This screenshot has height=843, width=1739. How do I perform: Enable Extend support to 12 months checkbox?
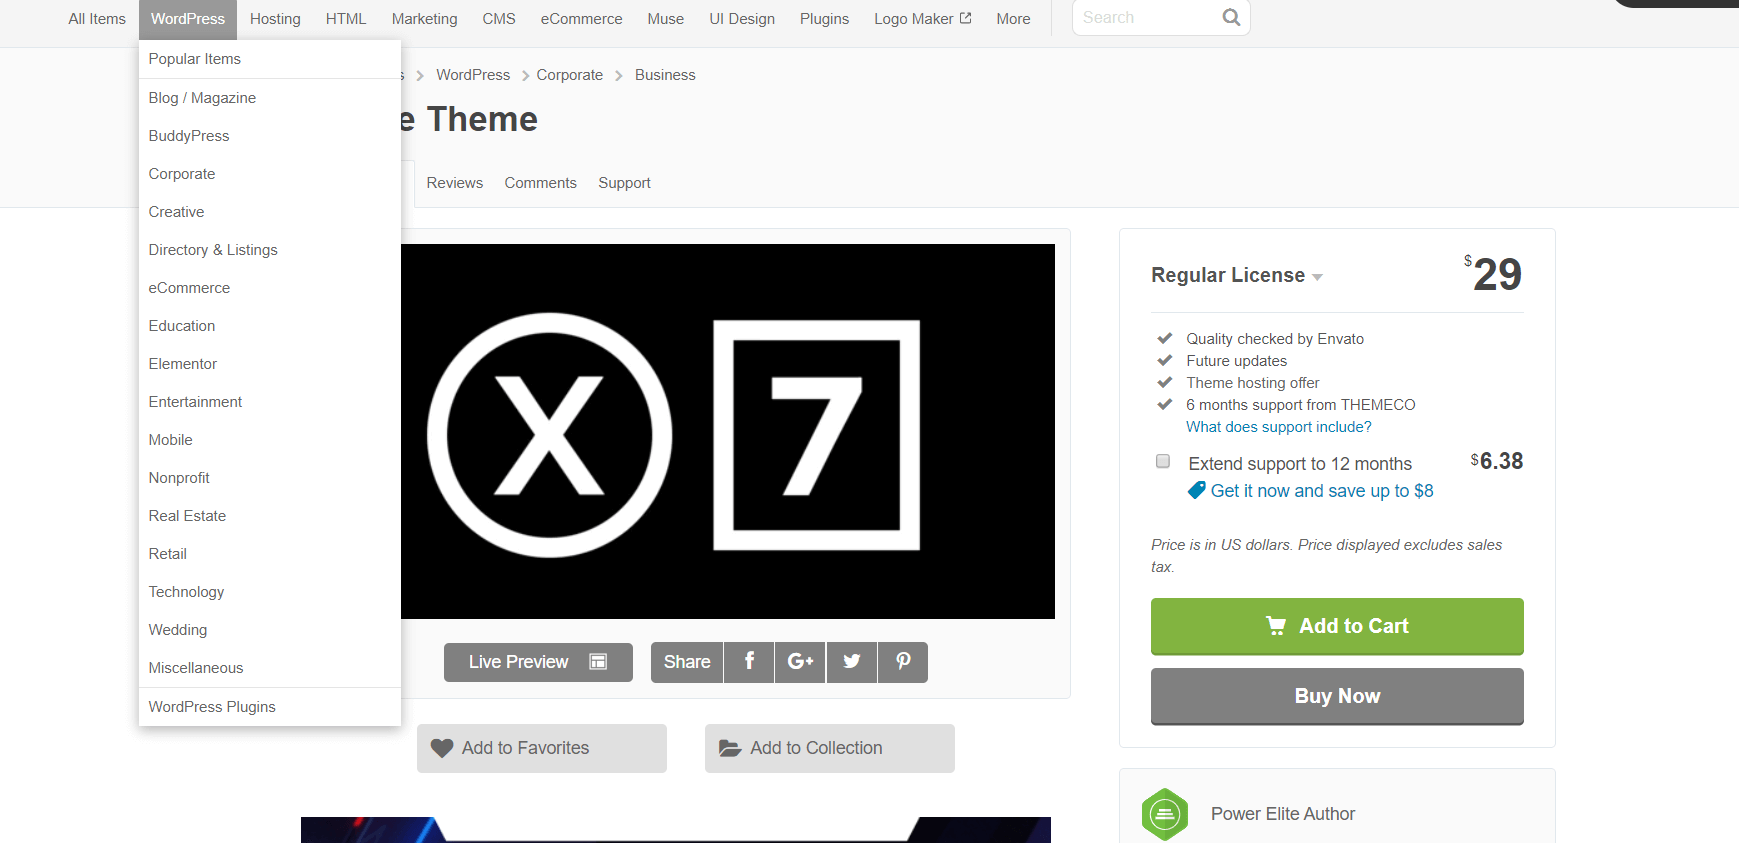(x=1163, y=461)
